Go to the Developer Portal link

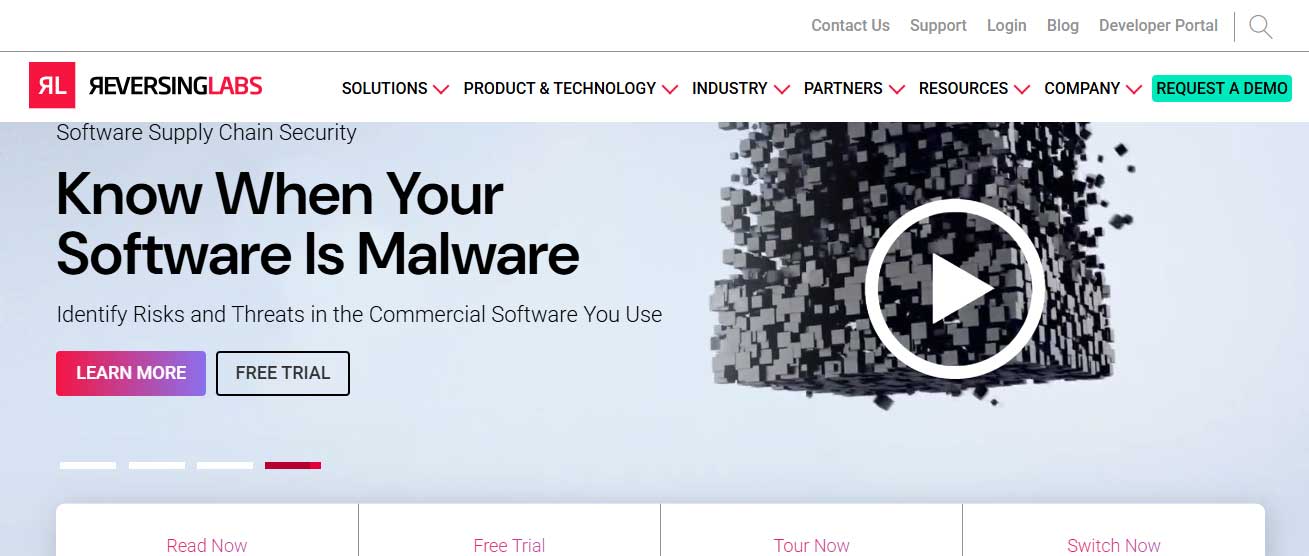click(x=1158, y=26)
